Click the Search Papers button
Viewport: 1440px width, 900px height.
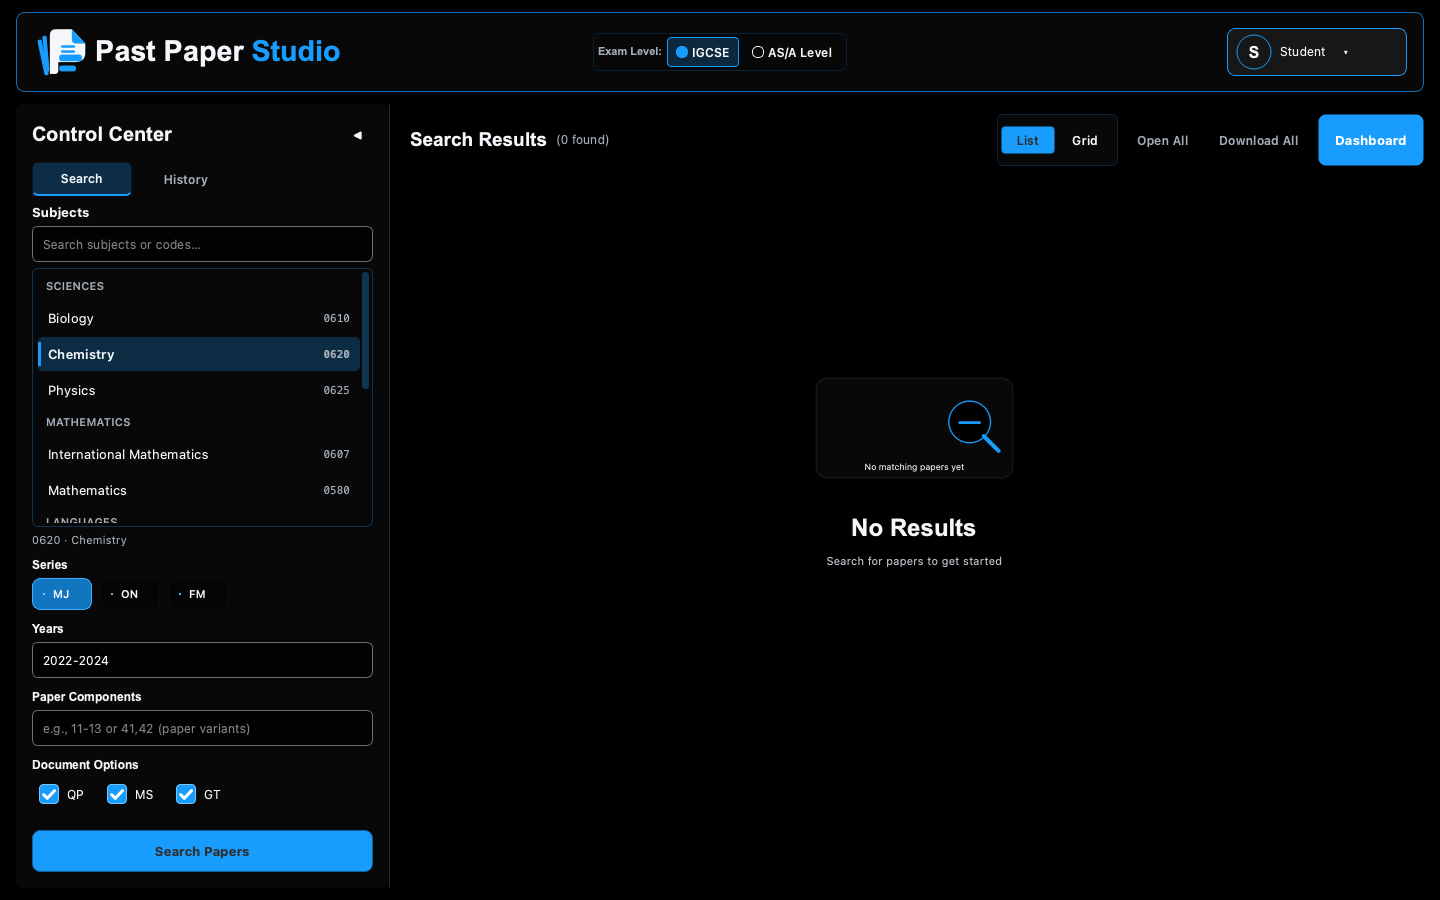tap(202, 851)
